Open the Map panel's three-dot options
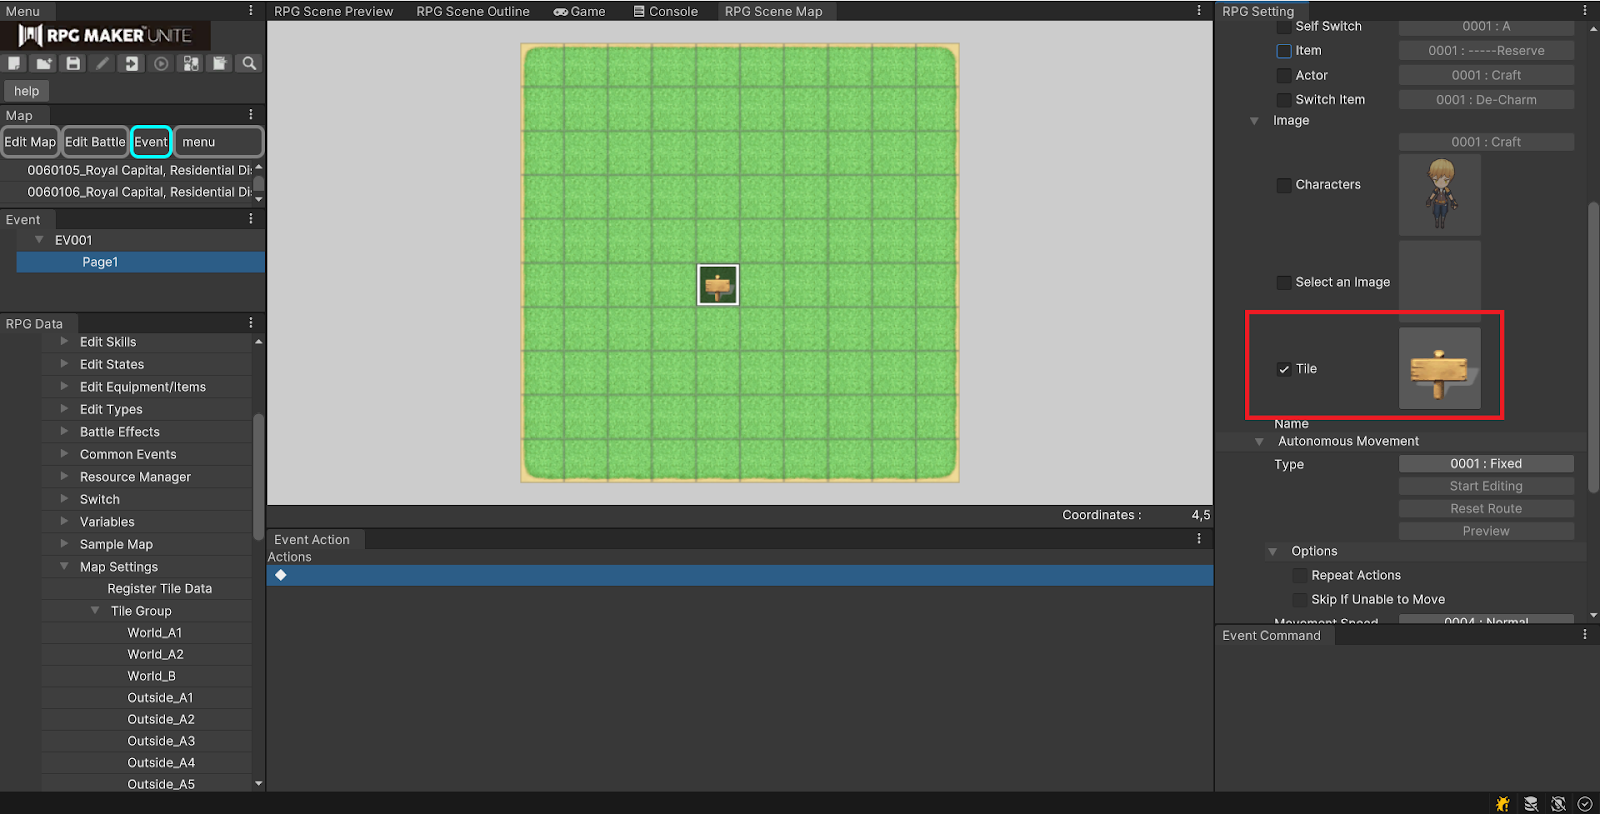The image size is (1600, 814). click(x=251, y=115)
